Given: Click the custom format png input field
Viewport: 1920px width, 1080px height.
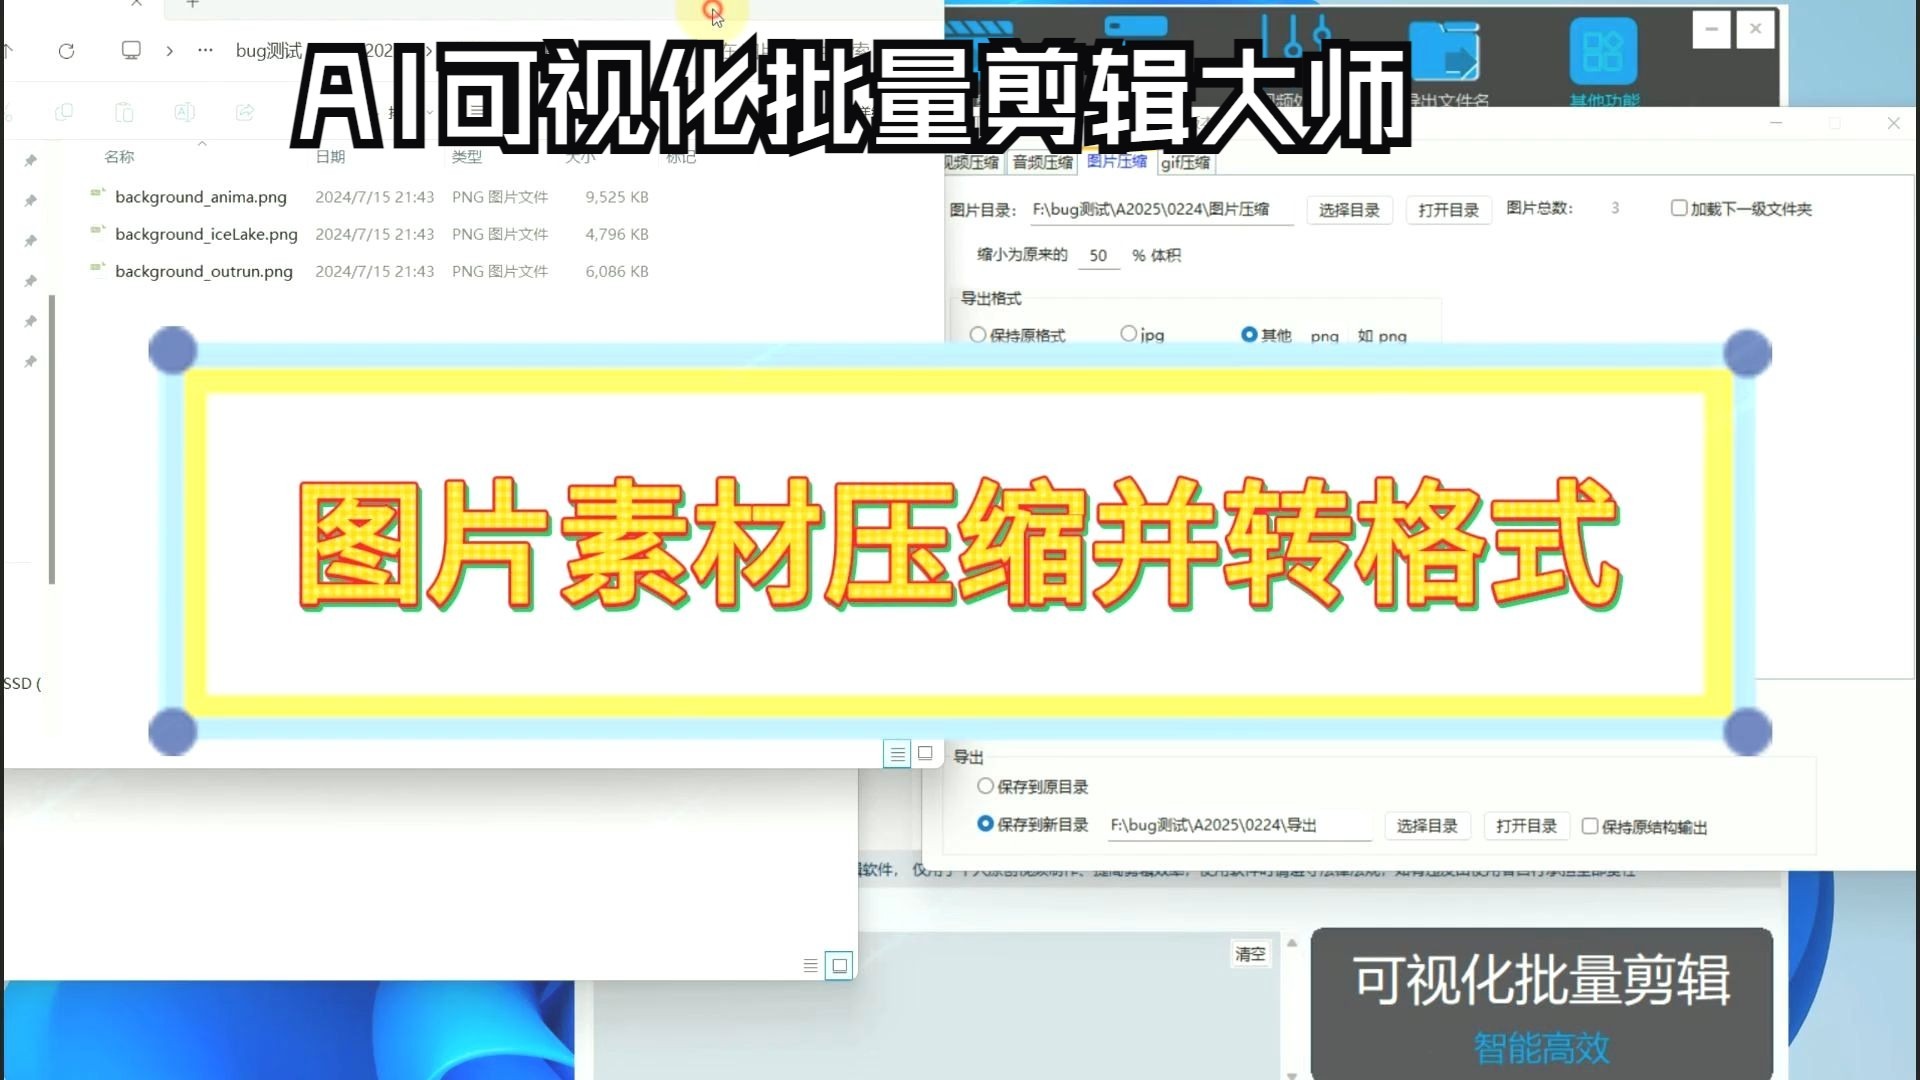Looking at the screenshot, I should [x=1325, y=336].
